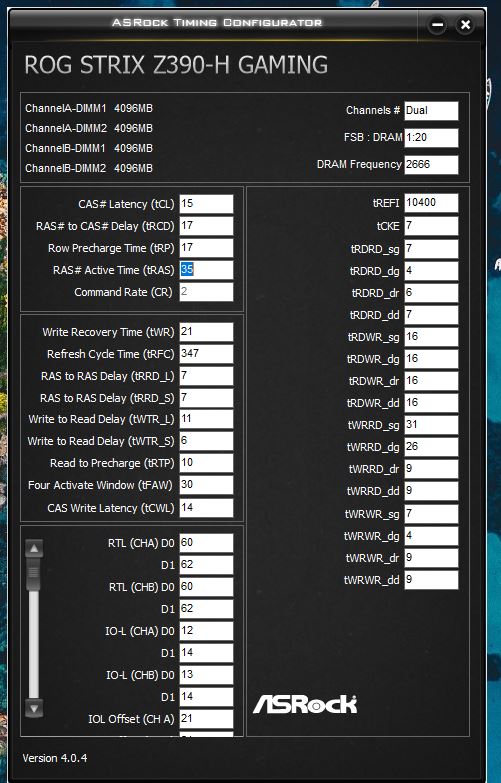This screenshot has height=783, width=501.
Task: Click the IO-L (CHA) D0 field
Action: (206, 631)
